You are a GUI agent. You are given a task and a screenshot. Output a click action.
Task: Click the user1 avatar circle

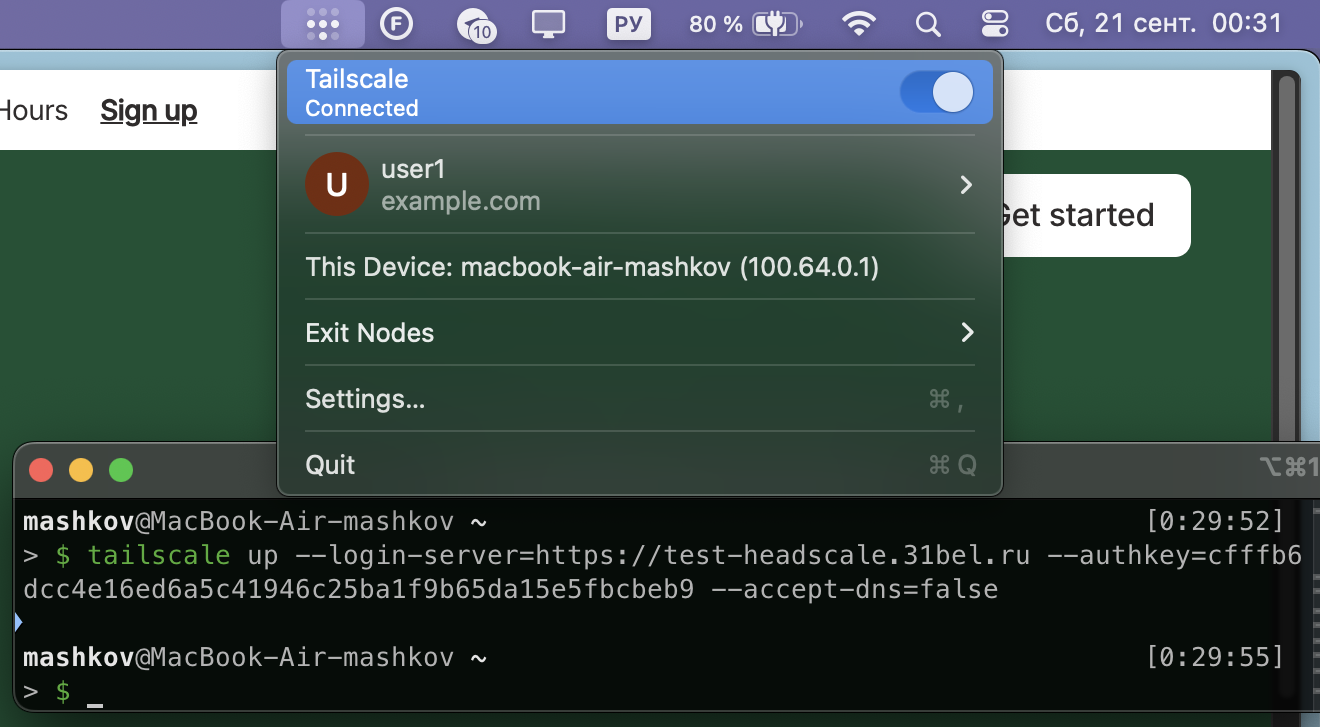coord(337,184)
